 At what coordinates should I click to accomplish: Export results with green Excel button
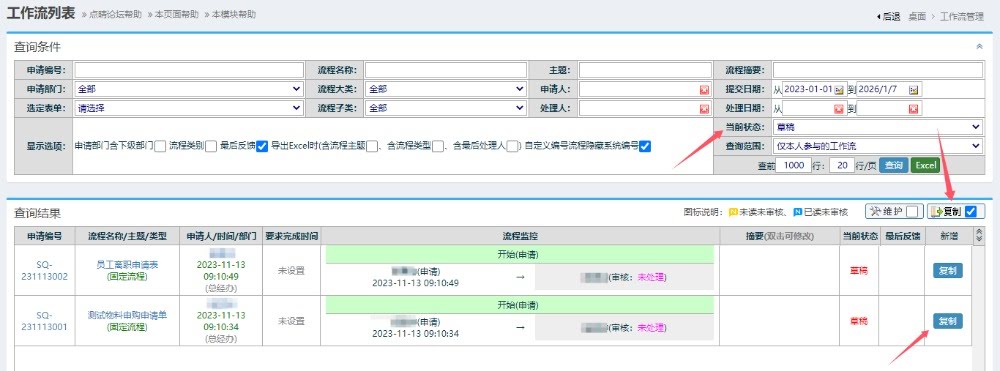(925, 165)
